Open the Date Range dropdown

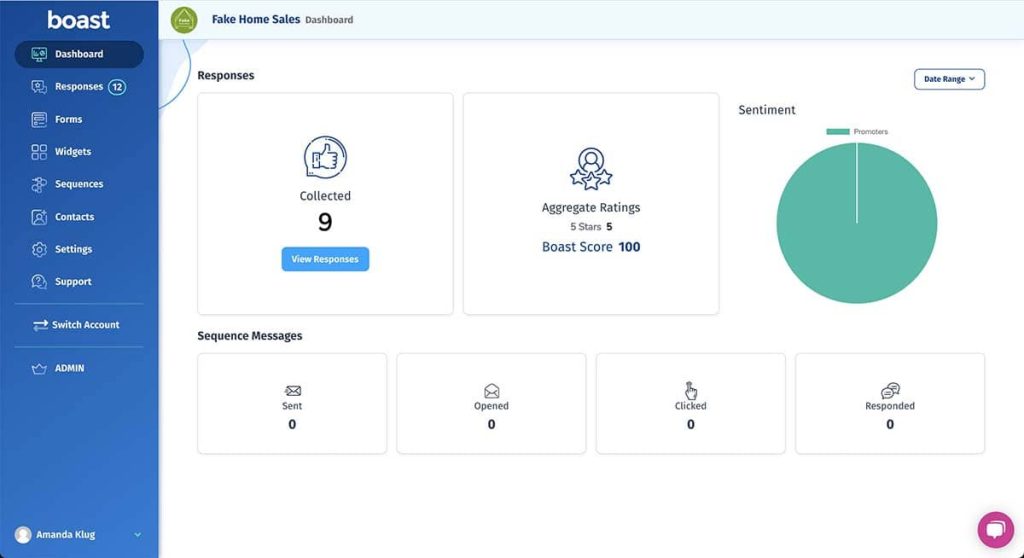tap(949, 79)
